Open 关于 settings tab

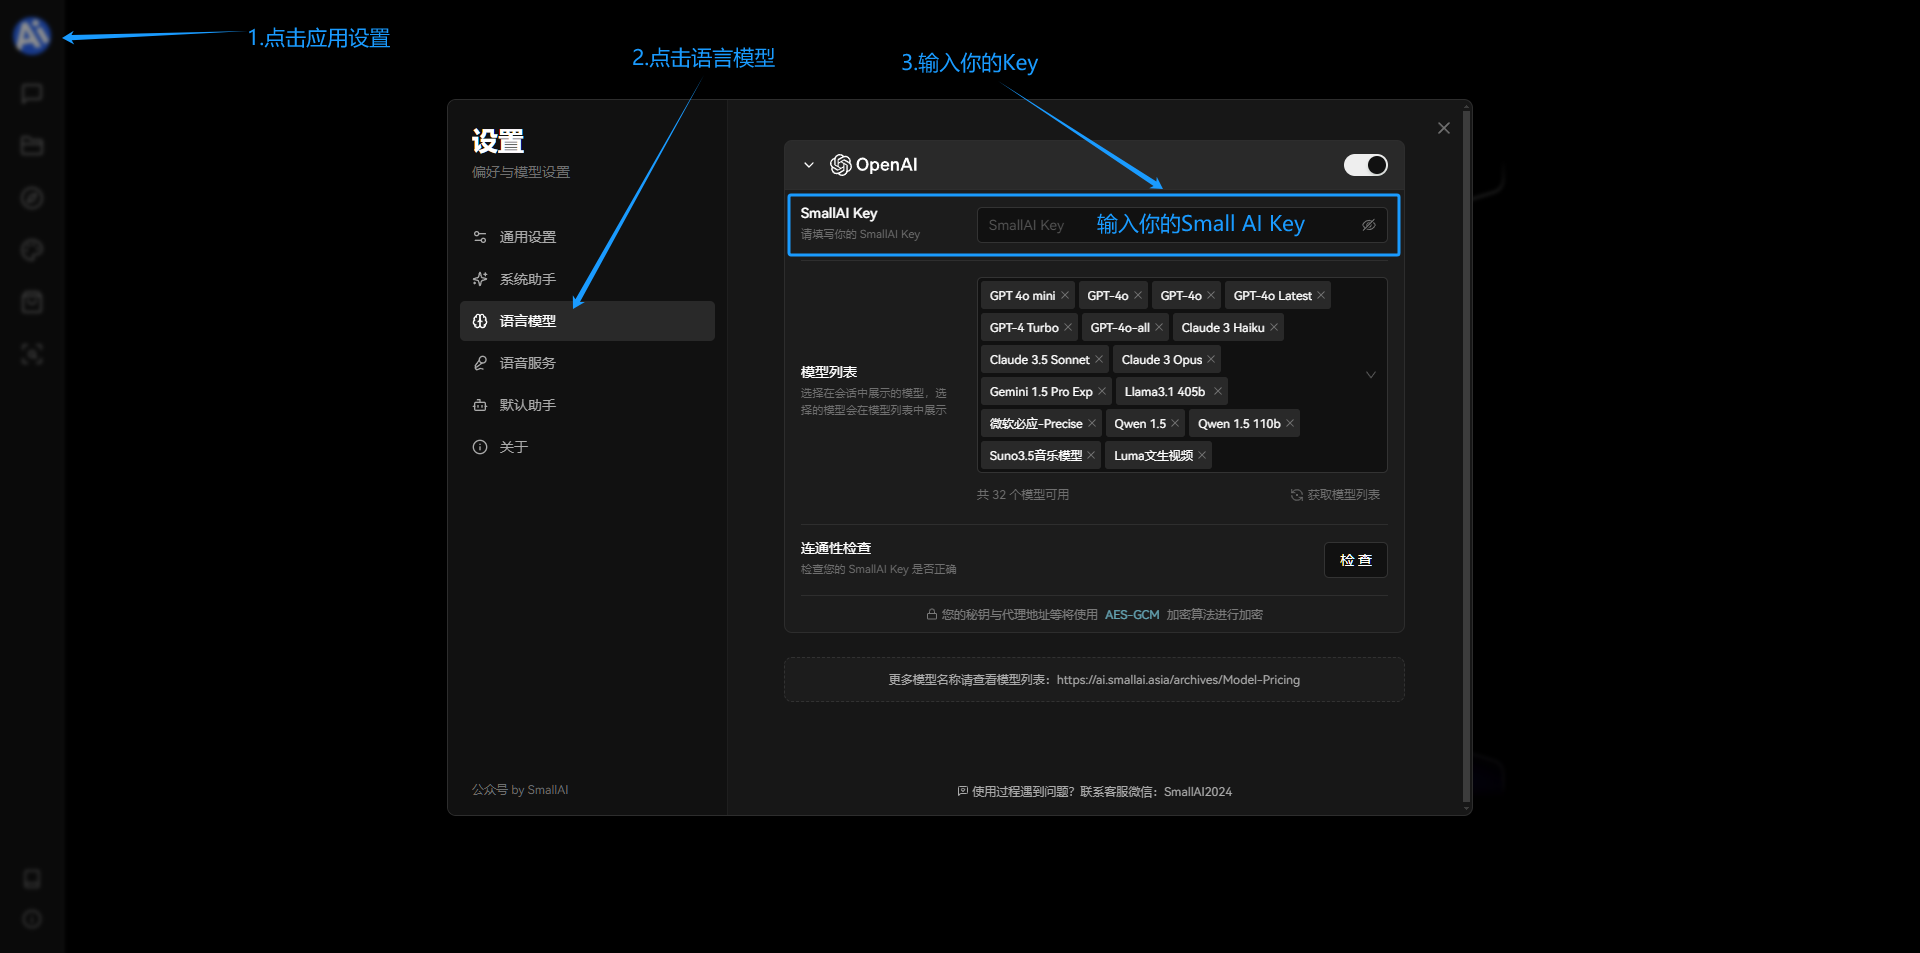(587, 447)
